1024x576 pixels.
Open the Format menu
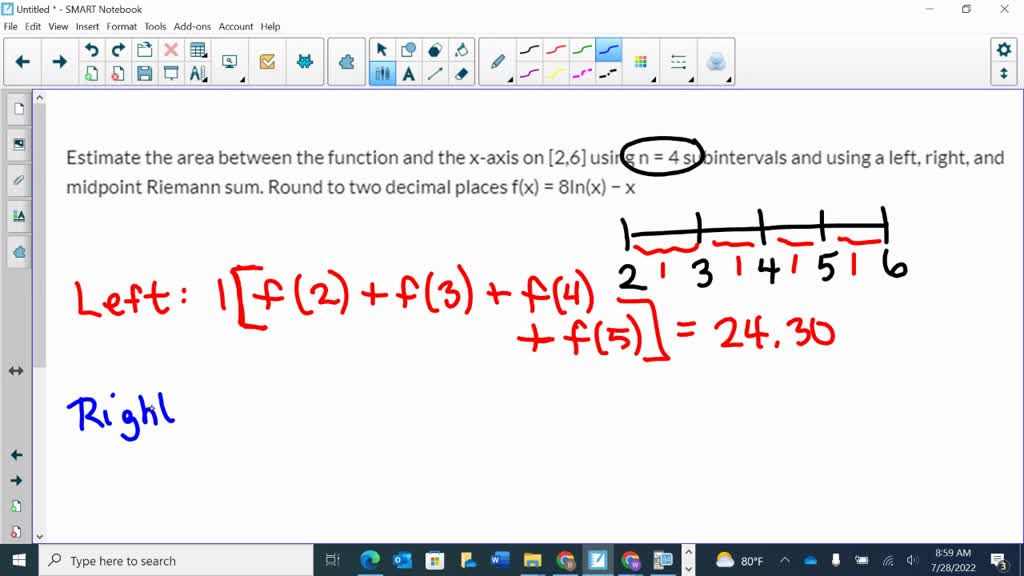point(121,26)
